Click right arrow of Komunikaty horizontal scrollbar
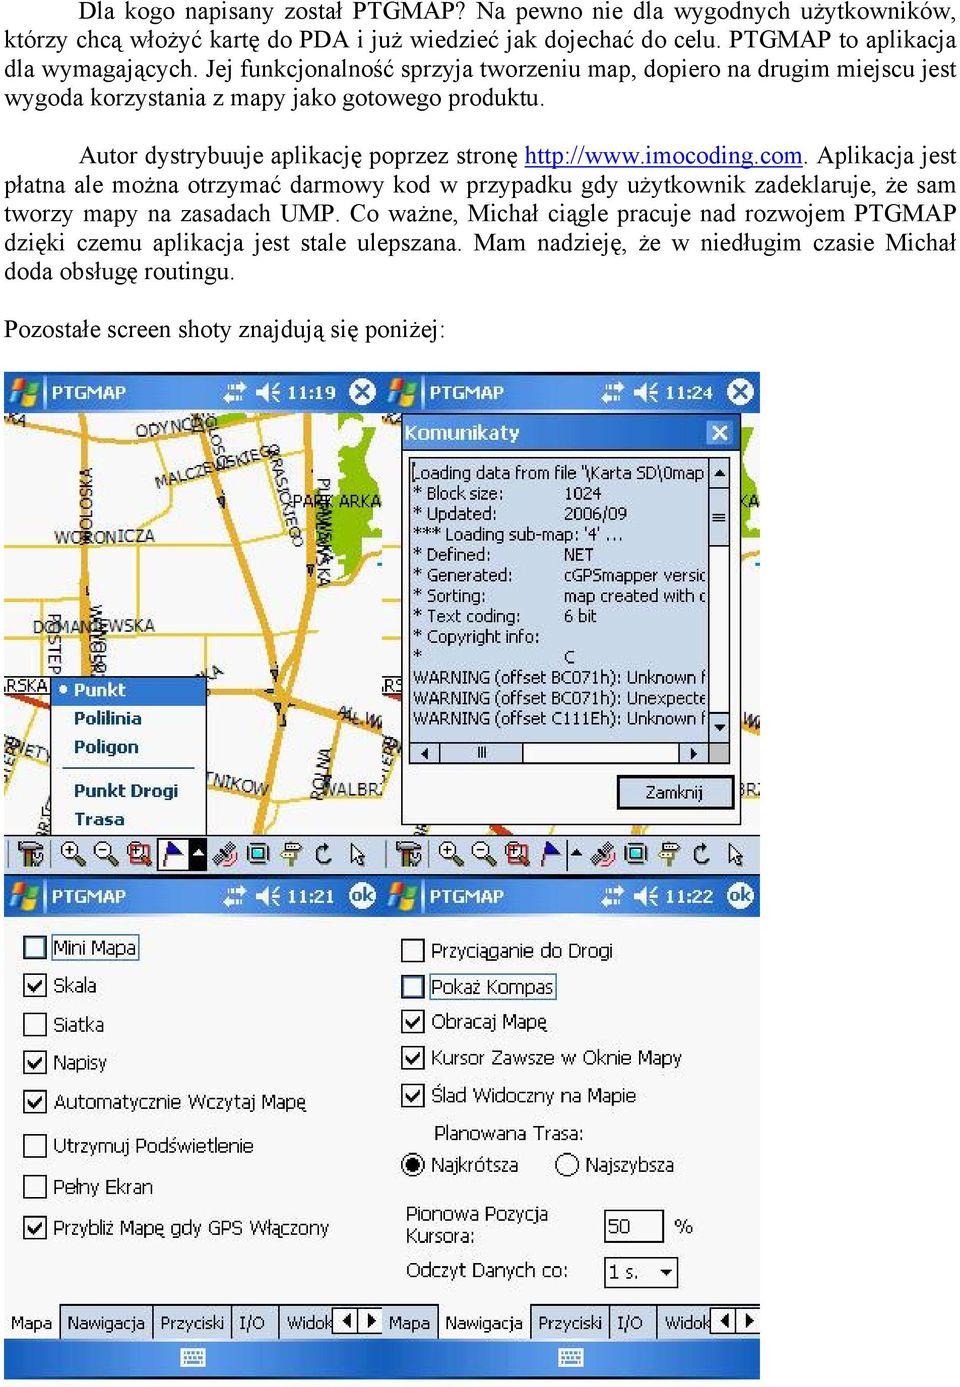 (x=693, y=753)
